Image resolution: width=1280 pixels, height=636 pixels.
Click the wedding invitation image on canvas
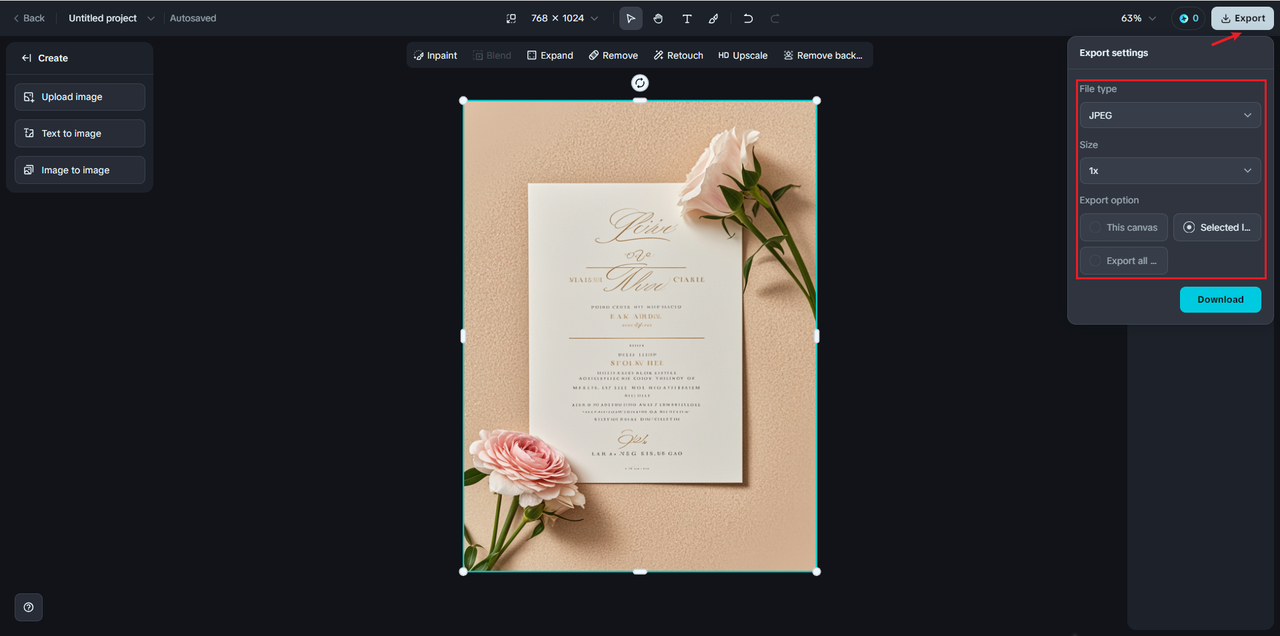click(x=640, y=336)
